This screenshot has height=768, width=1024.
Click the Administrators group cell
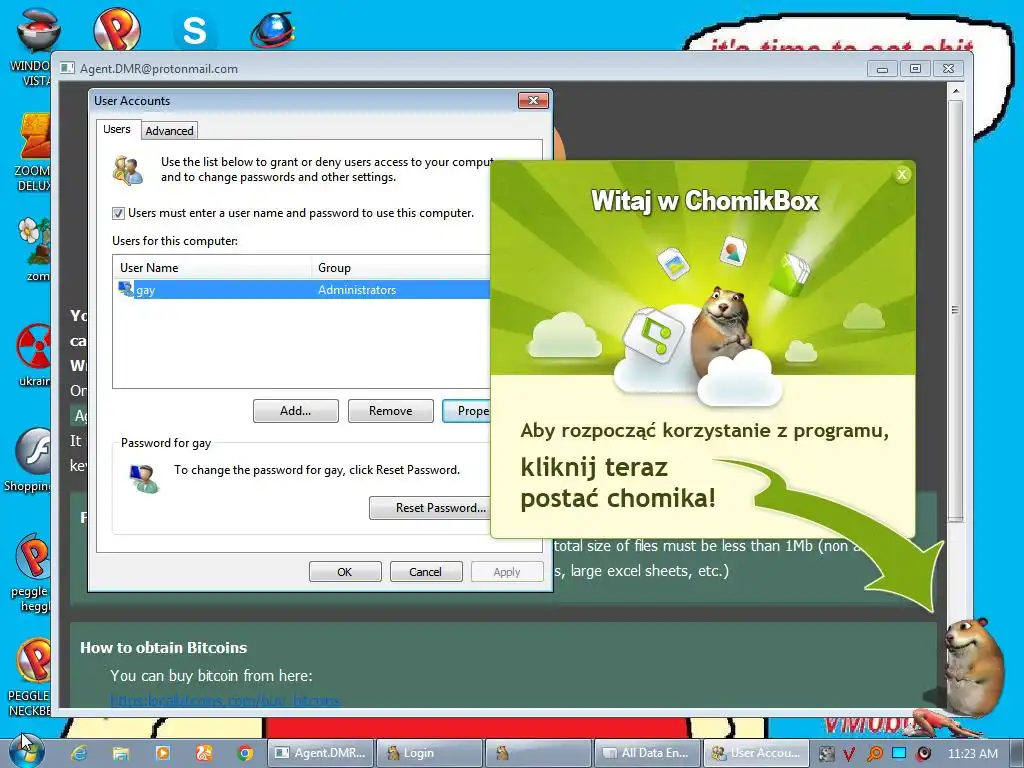357,290
